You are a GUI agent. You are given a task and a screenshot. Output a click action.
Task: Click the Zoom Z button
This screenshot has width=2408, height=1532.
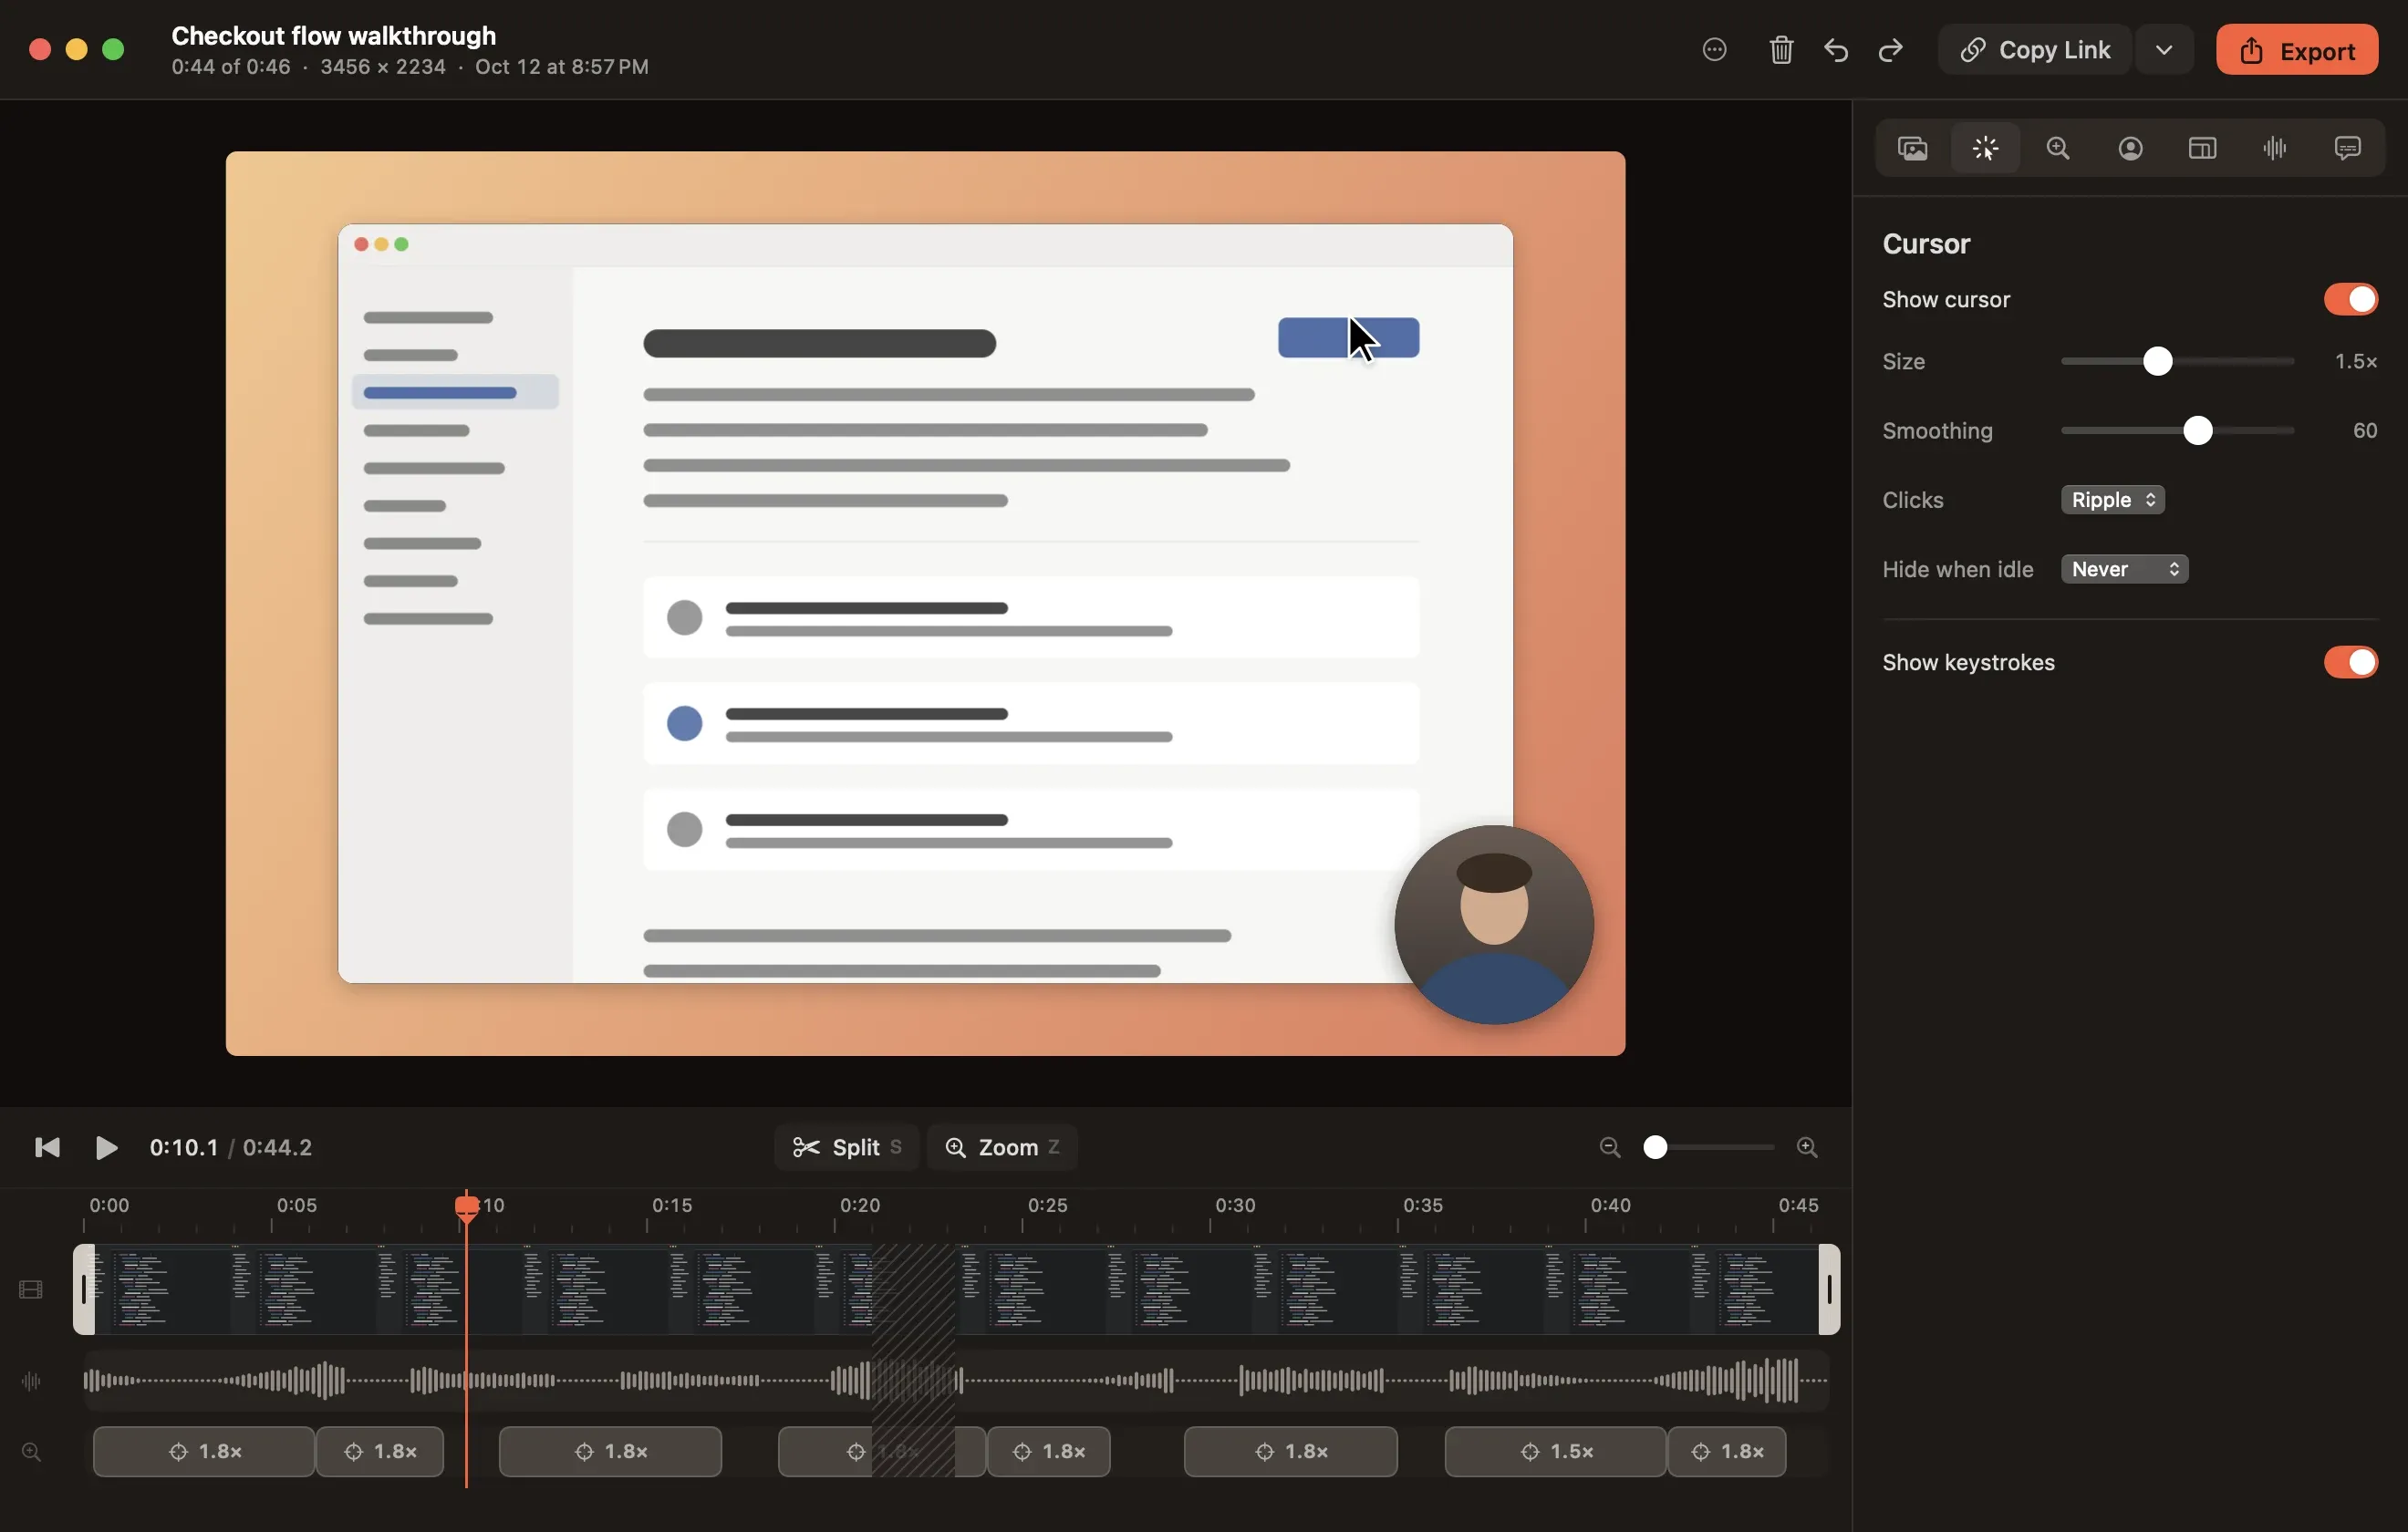point(1002,1147)
